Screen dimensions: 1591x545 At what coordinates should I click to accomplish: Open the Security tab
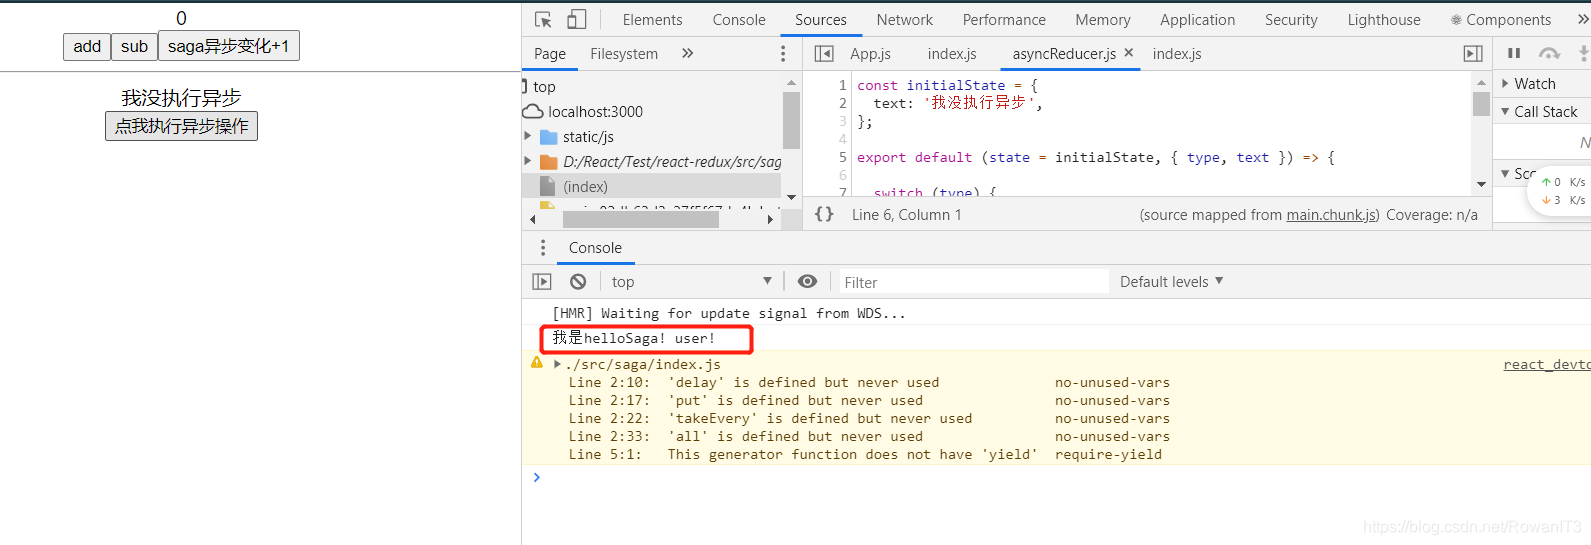[x=1291, y=19]
